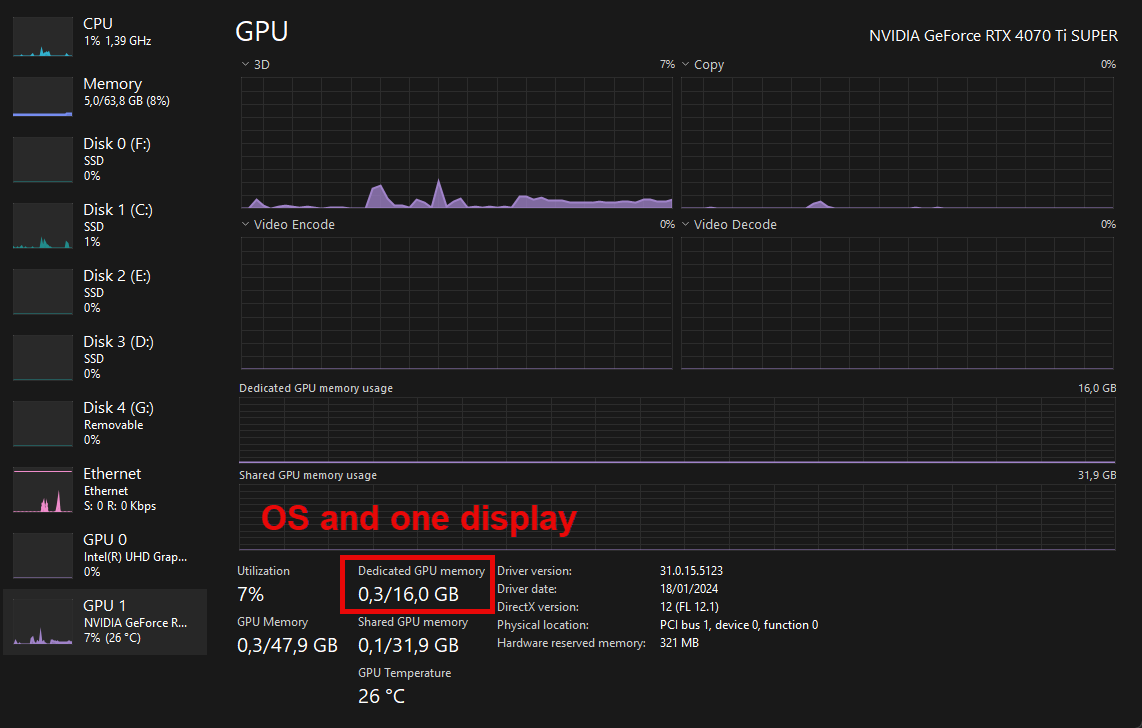The width and height of the screenshot is (1142, 728).
Task: Open the Disk 4 (G:) Removable thumbnail
Action: pos(42,423)
